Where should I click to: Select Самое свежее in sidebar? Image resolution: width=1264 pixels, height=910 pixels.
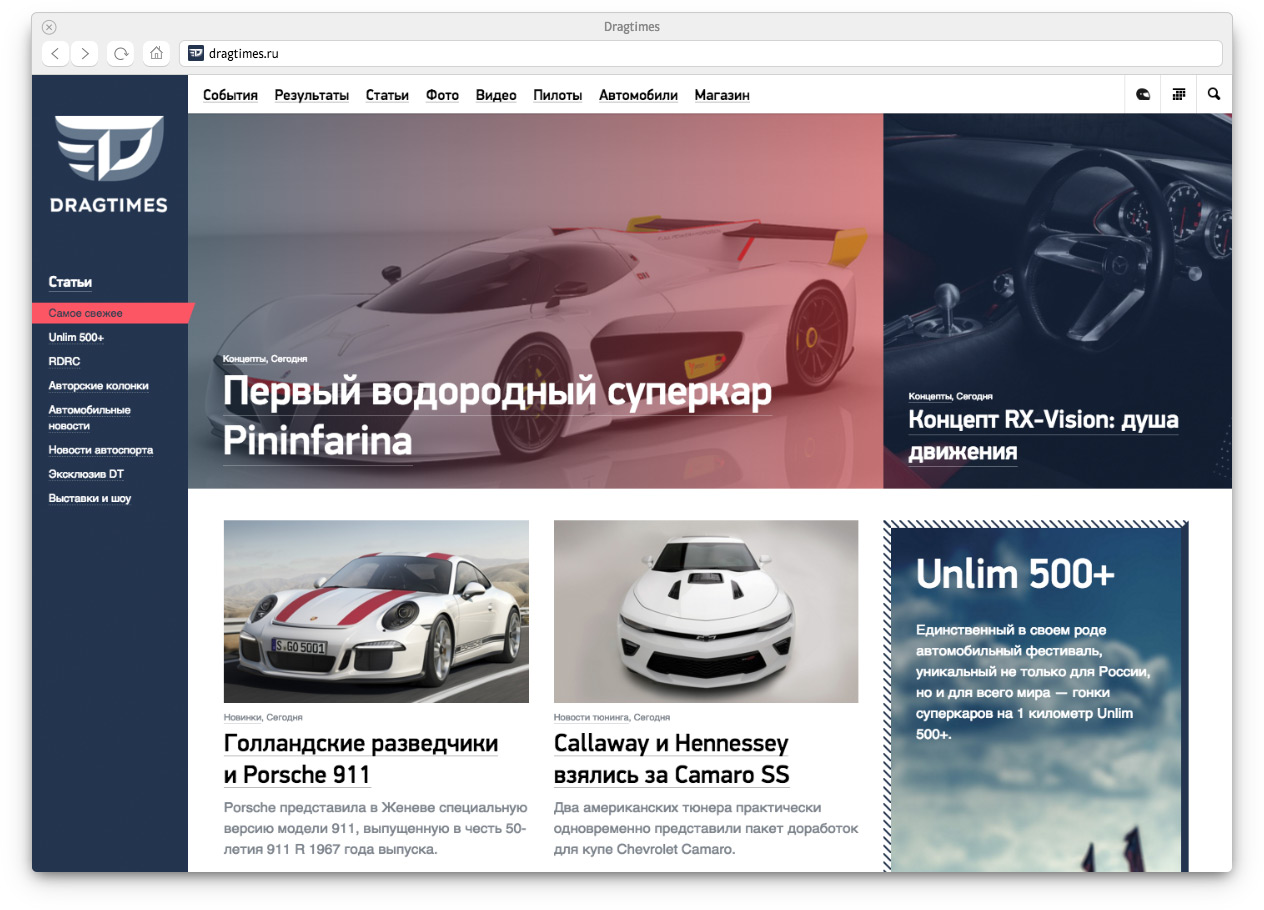point(86,313)
